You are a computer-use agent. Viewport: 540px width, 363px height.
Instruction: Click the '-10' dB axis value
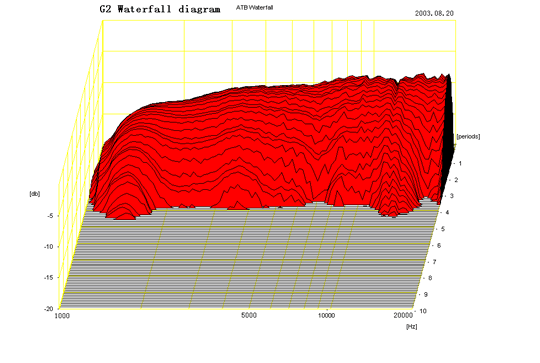pyautogui.click(x=49, y=247)
